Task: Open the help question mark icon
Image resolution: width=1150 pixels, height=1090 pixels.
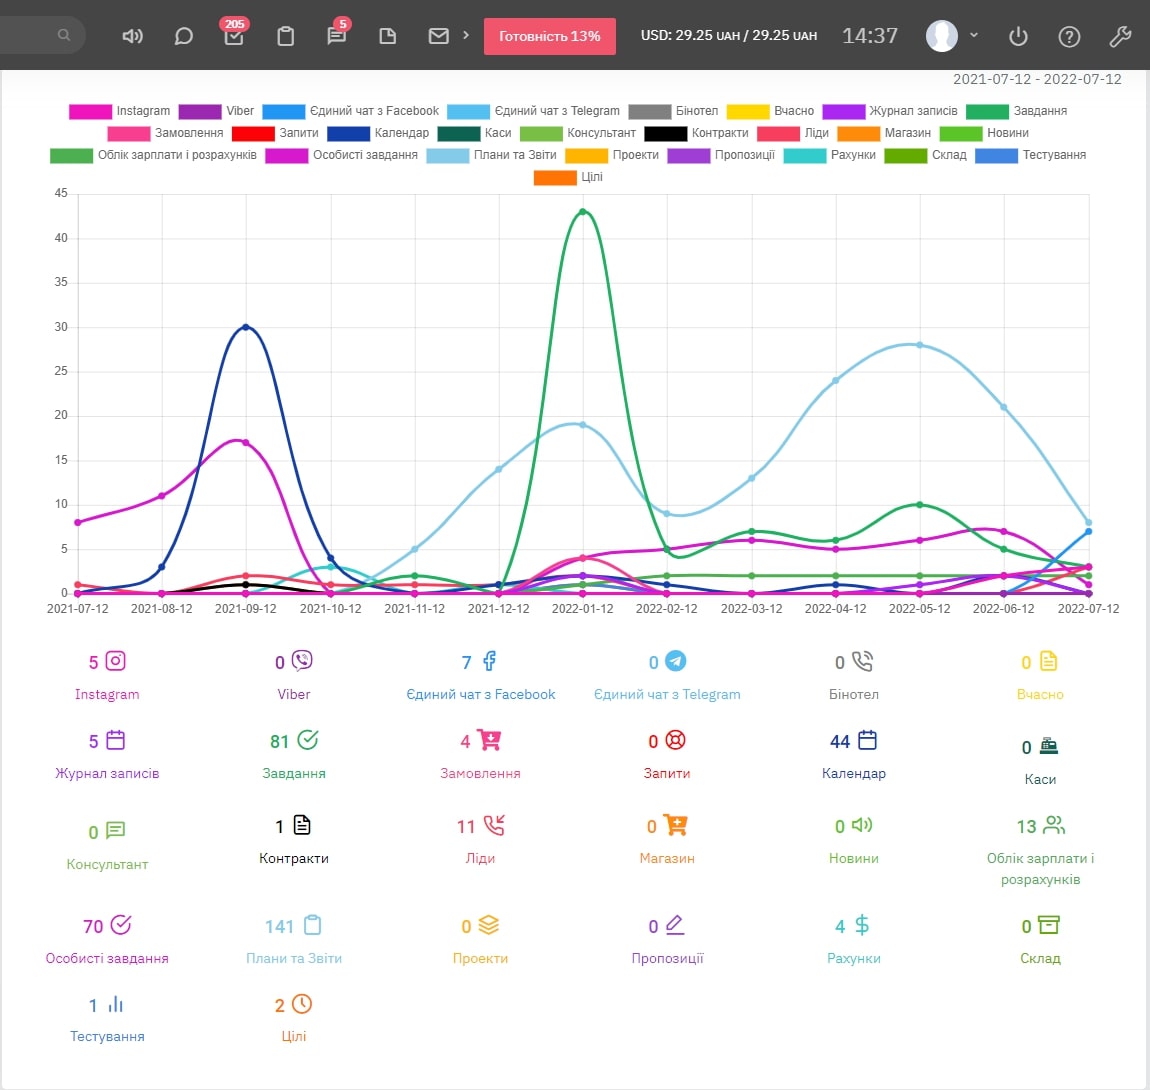Action: click(1069, 36)
